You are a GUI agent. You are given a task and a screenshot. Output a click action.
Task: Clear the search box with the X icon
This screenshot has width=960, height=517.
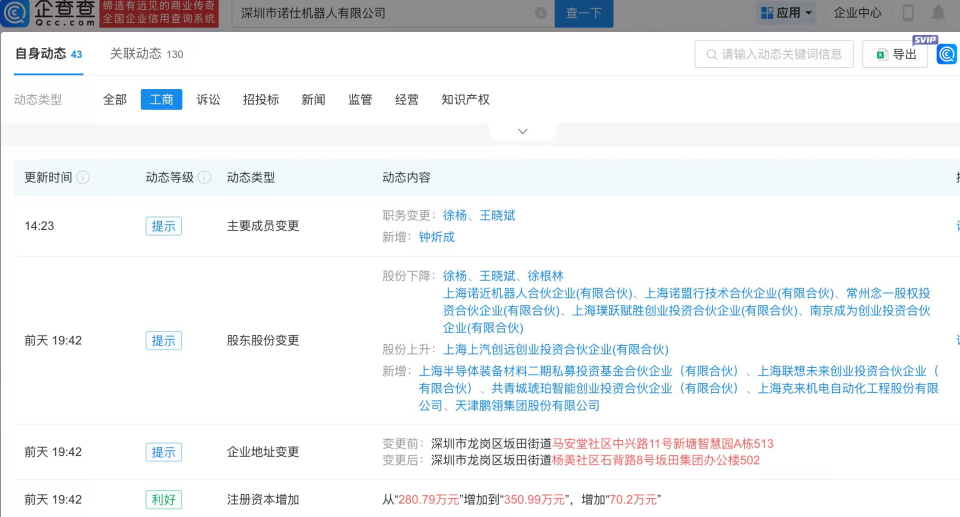[x=541, y=13]
